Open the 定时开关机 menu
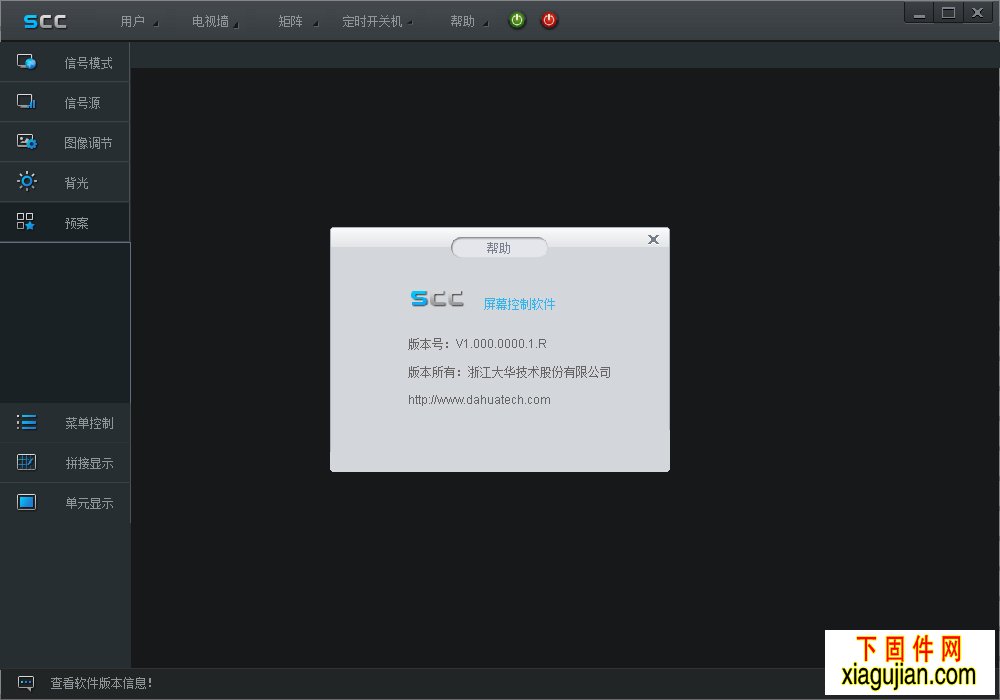This screenshot has height=700, width=1000. (x=372, y=22)
